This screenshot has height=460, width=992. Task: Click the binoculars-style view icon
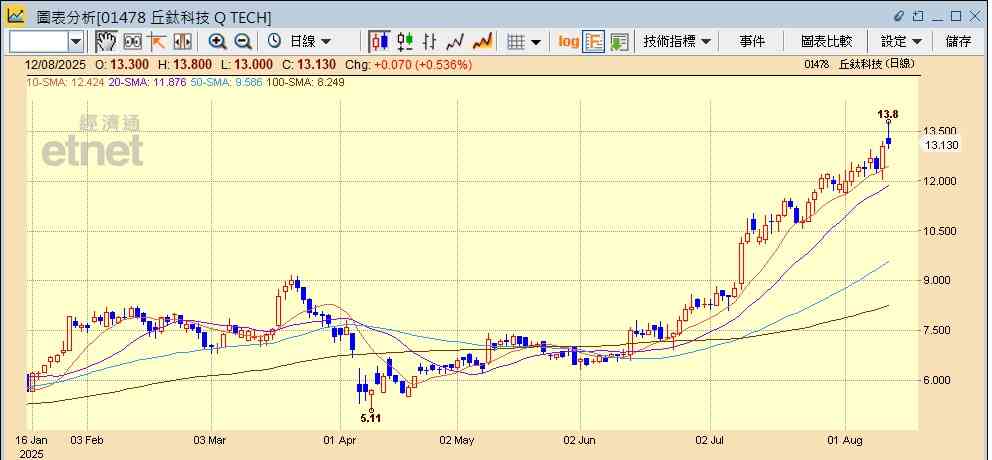132,42
